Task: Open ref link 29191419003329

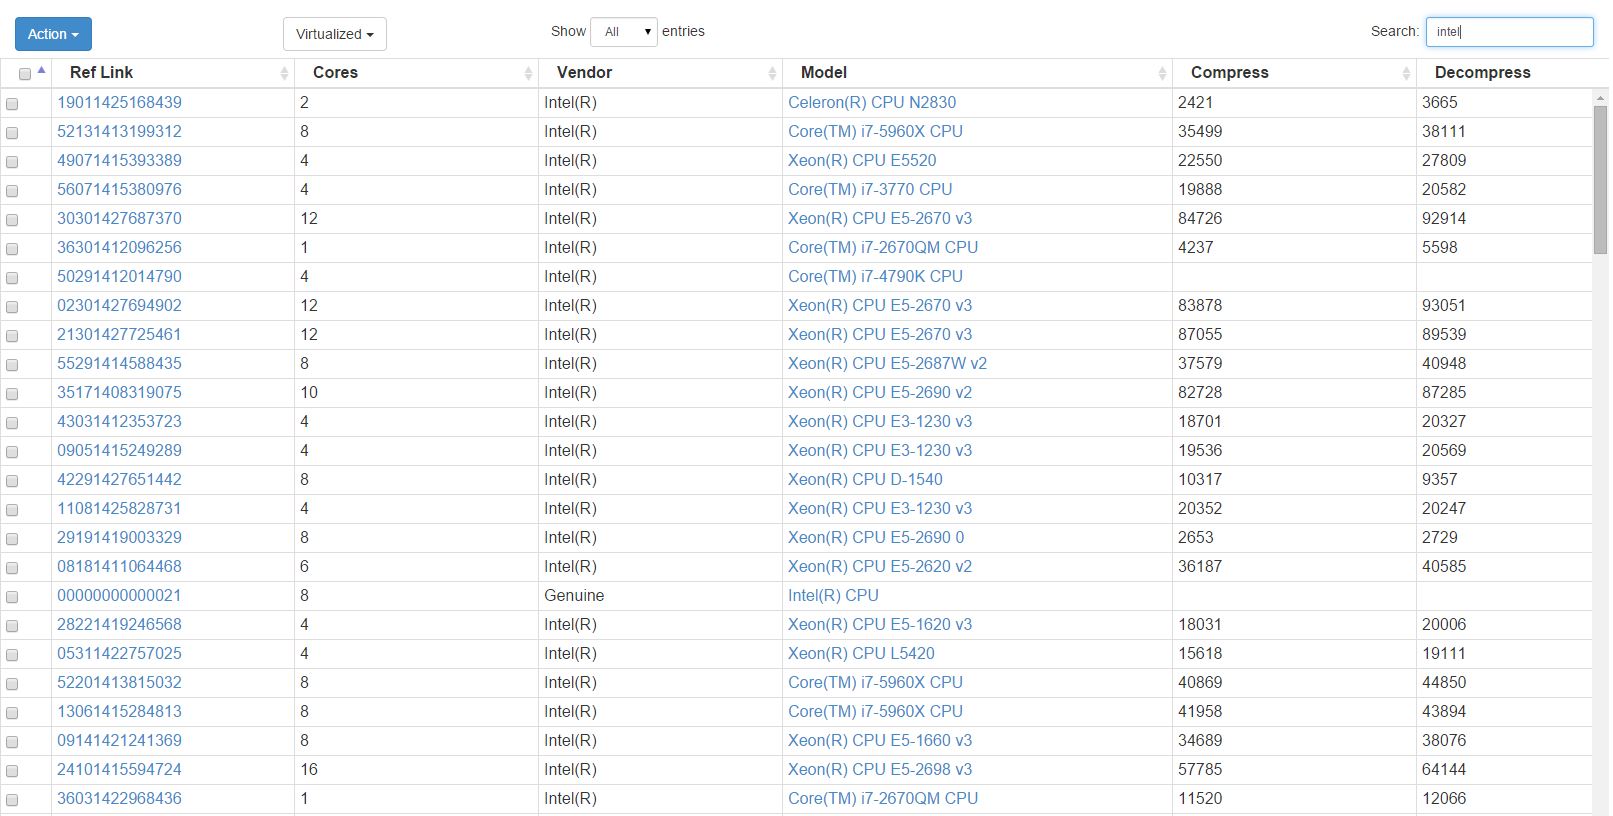Action: coord(119,537)
